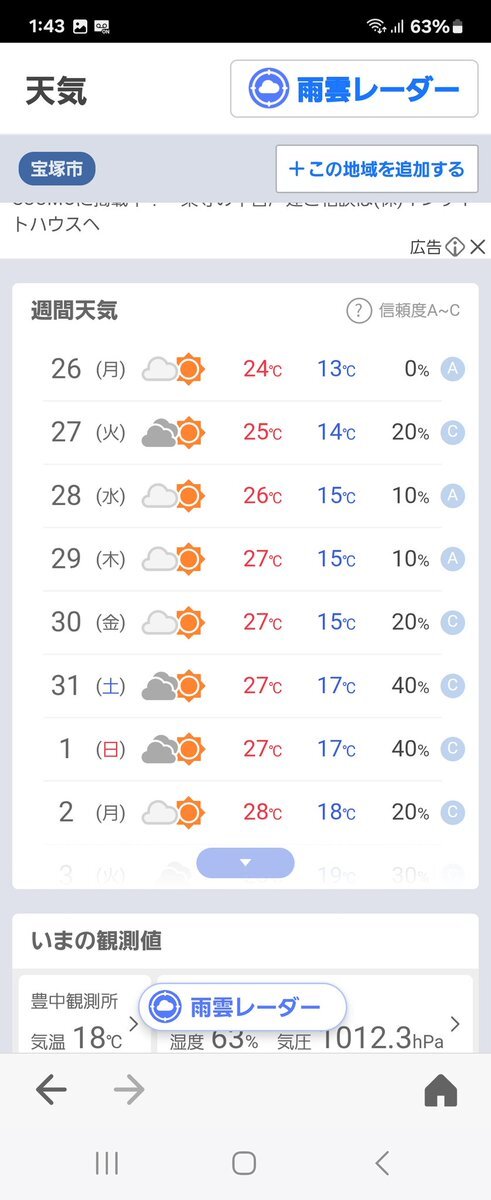Click the weather icon for 26 (月)

tap(173, 370)
